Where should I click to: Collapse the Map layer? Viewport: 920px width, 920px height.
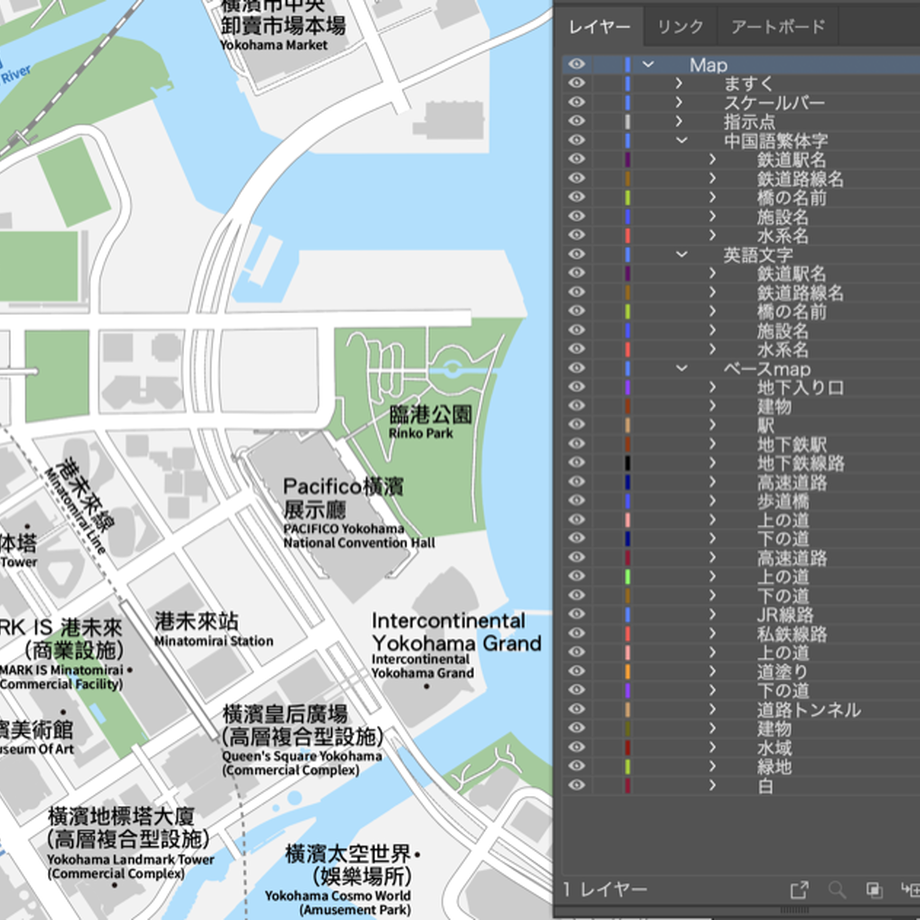tap(648, 64)
